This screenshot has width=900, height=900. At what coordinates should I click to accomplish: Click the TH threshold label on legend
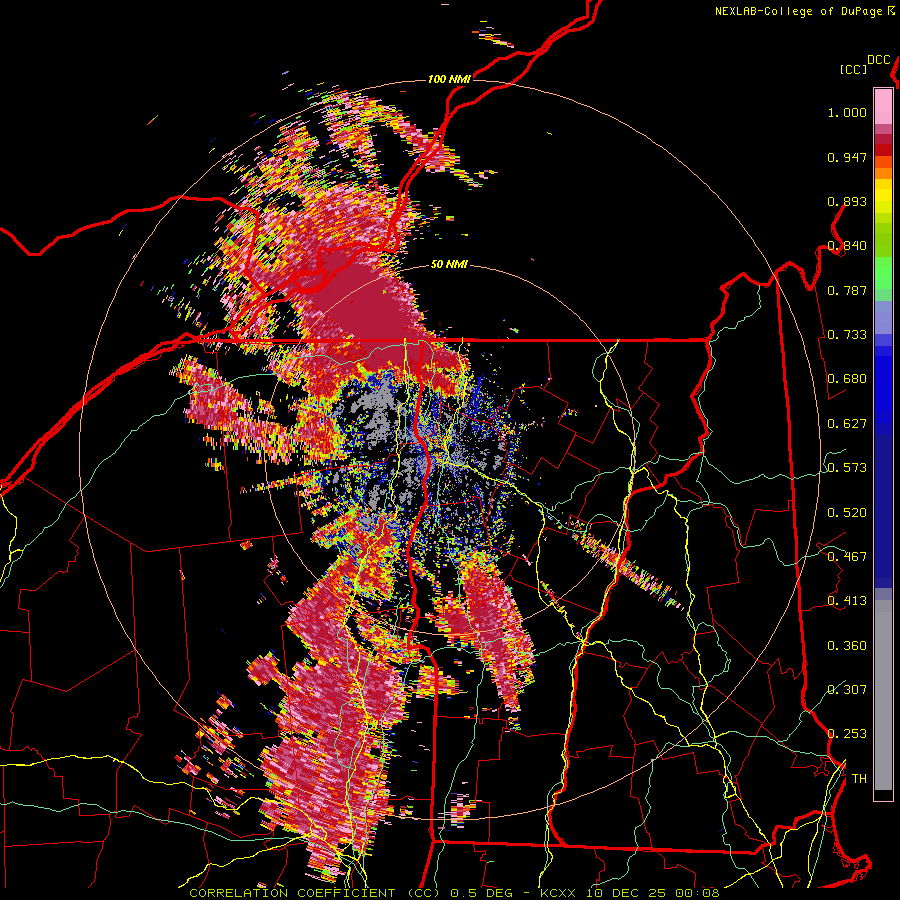point(859,778)
